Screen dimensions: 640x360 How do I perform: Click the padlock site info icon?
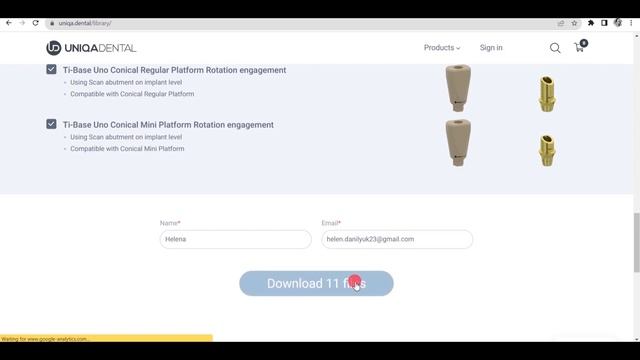point(52,23)
